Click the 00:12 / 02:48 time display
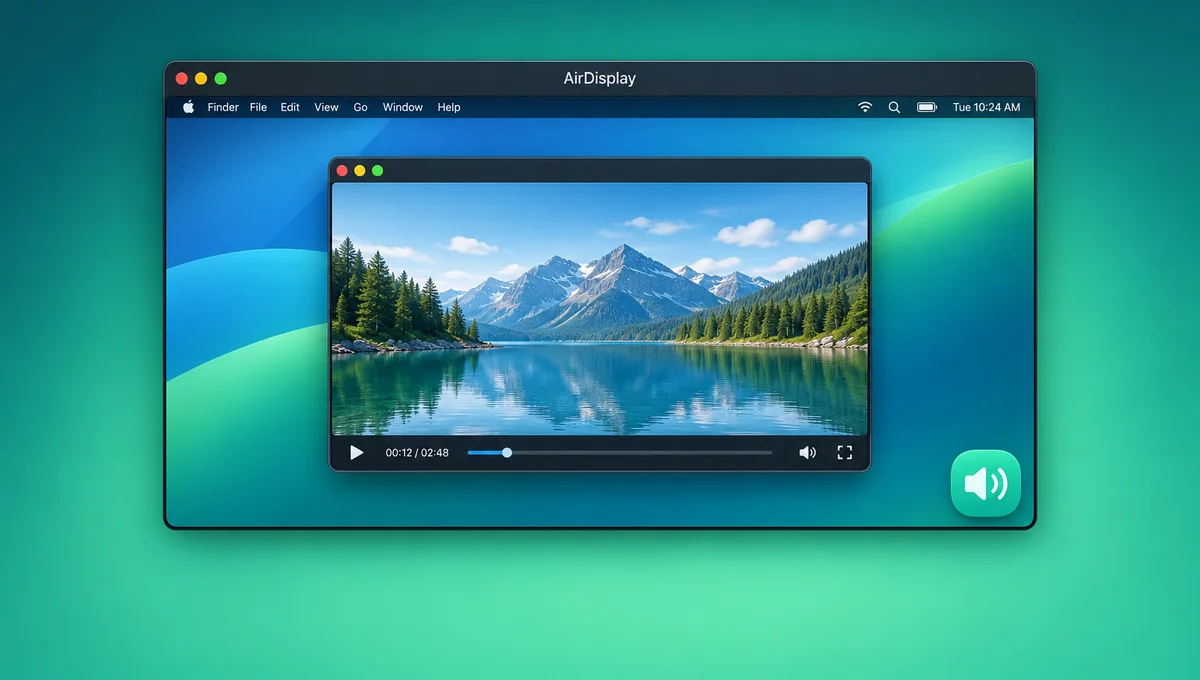The width and height of the screenshot is (1200, 680). pos(417,453)
